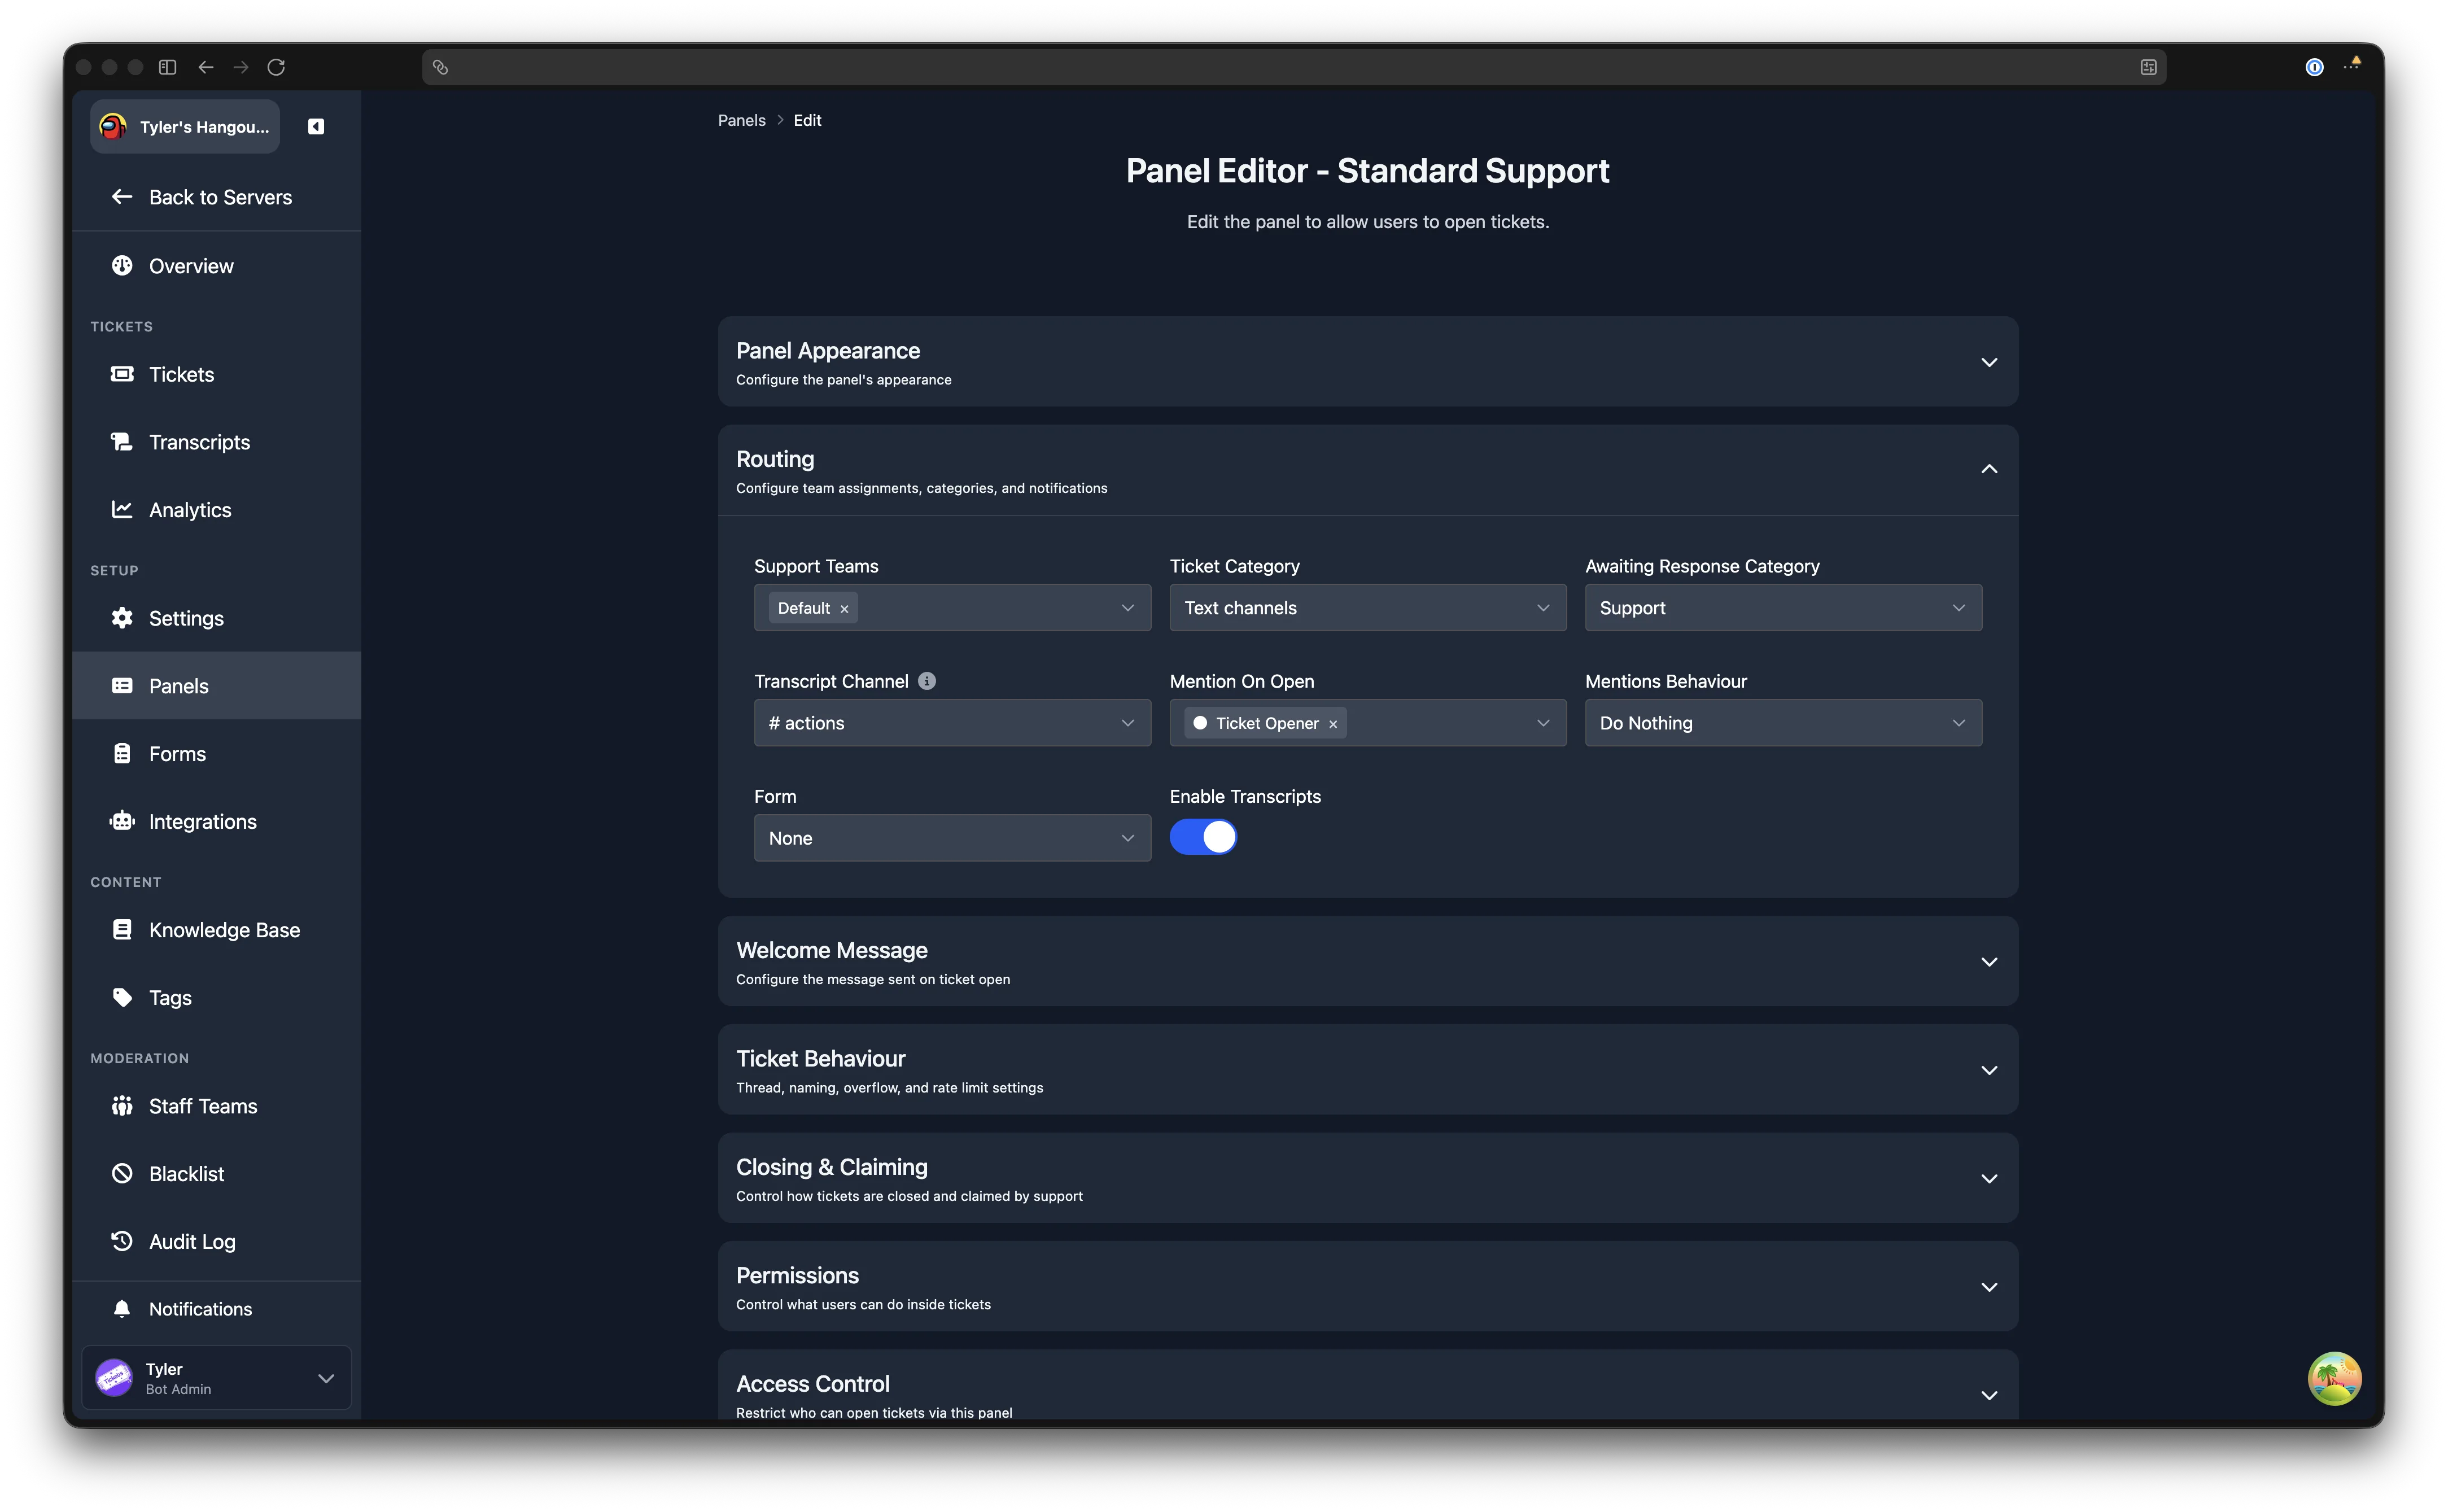The height and width of the screenshot is (1512, 2448).
Task: Click the 1Password extension icon
Action: pos(2314,67)
